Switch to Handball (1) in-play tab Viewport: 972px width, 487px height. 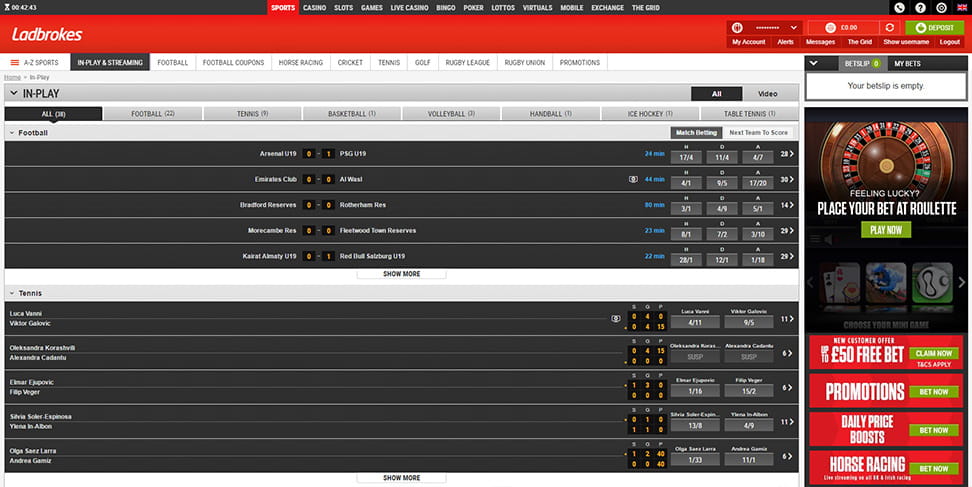[x=550, y=114]
